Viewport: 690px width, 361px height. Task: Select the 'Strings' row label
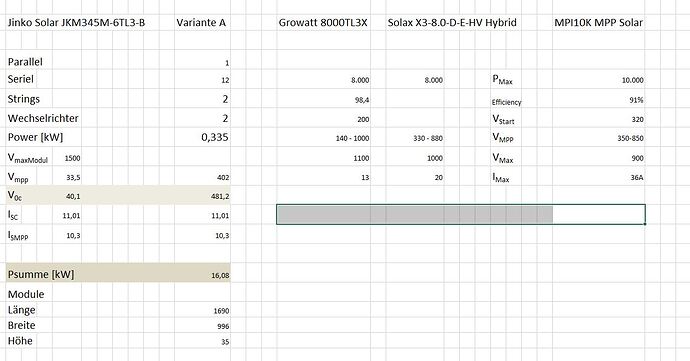[x=24, y=99]
